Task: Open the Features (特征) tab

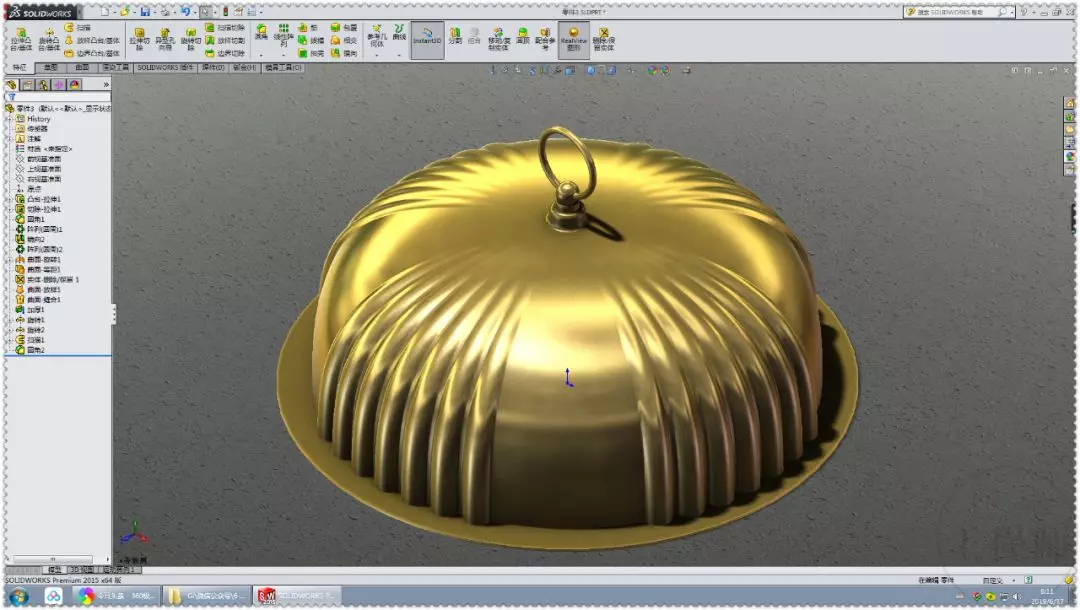Action: tap(19, 67)
